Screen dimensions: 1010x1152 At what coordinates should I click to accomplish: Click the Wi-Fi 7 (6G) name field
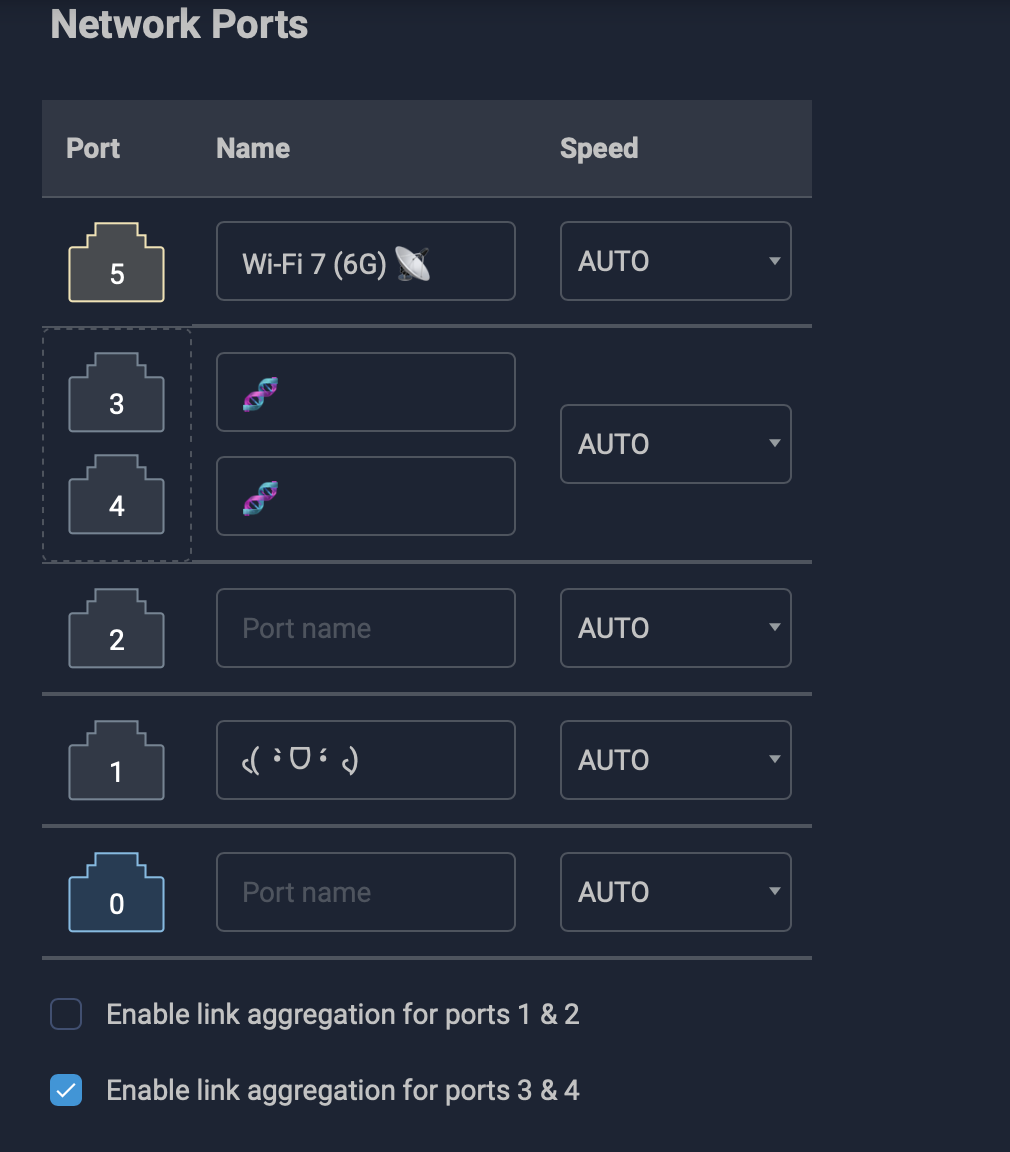click(x=365, y=261)
